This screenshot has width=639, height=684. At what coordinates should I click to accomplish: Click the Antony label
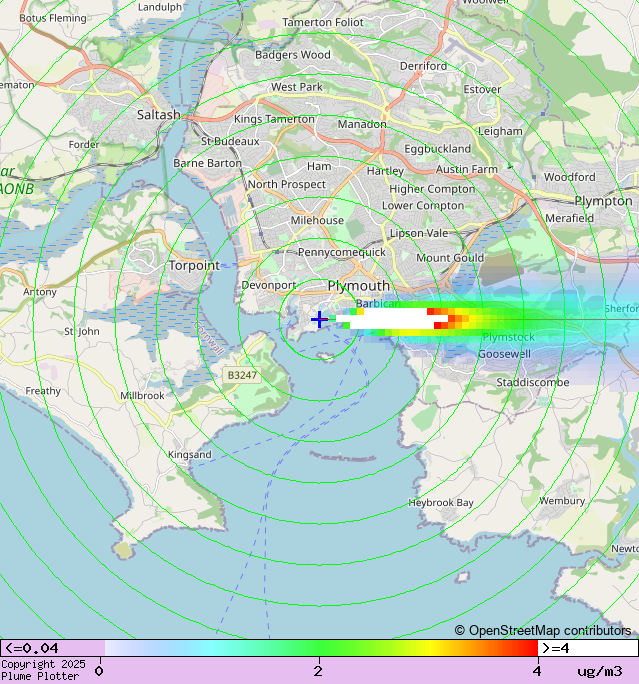coord(40,292)
